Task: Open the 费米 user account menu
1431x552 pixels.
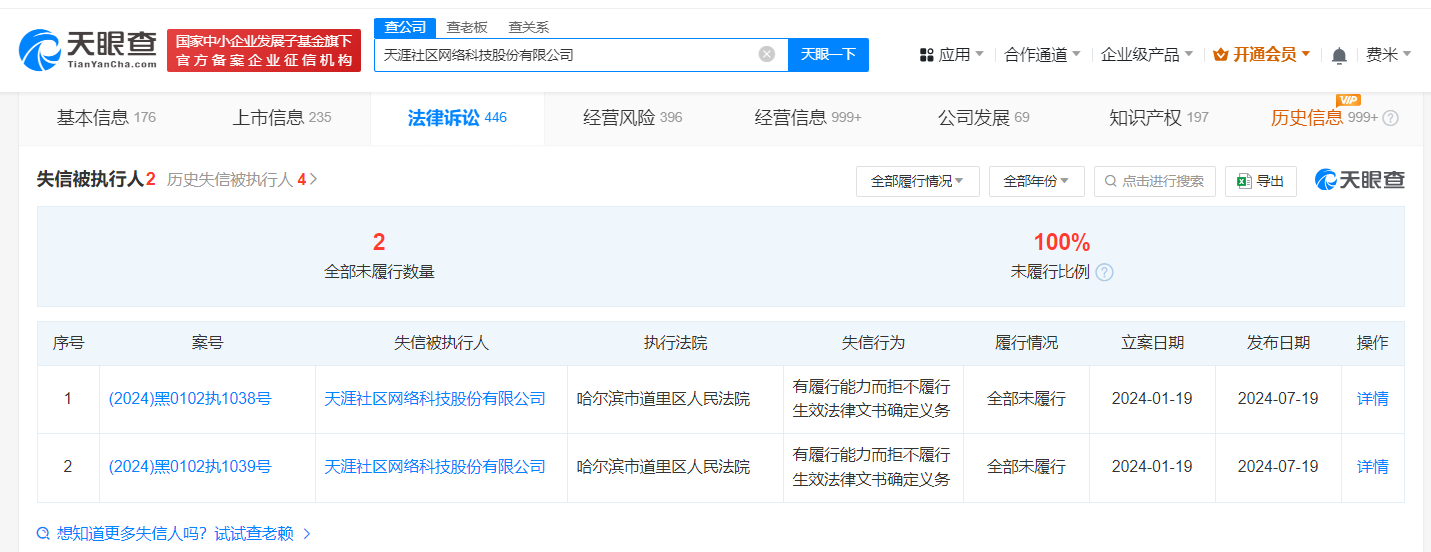Action: [x=1388, y=55]
